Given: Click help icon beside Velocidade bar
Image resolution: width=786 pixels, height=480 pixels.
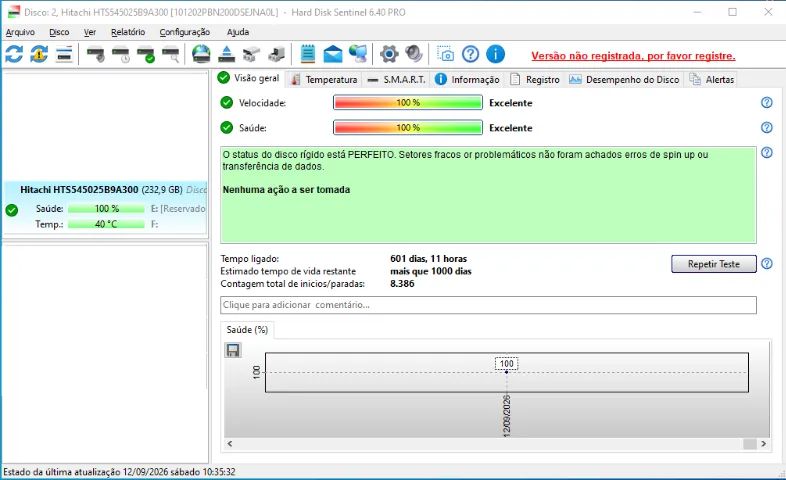Looking at the screenshot, I should point(766,102).
